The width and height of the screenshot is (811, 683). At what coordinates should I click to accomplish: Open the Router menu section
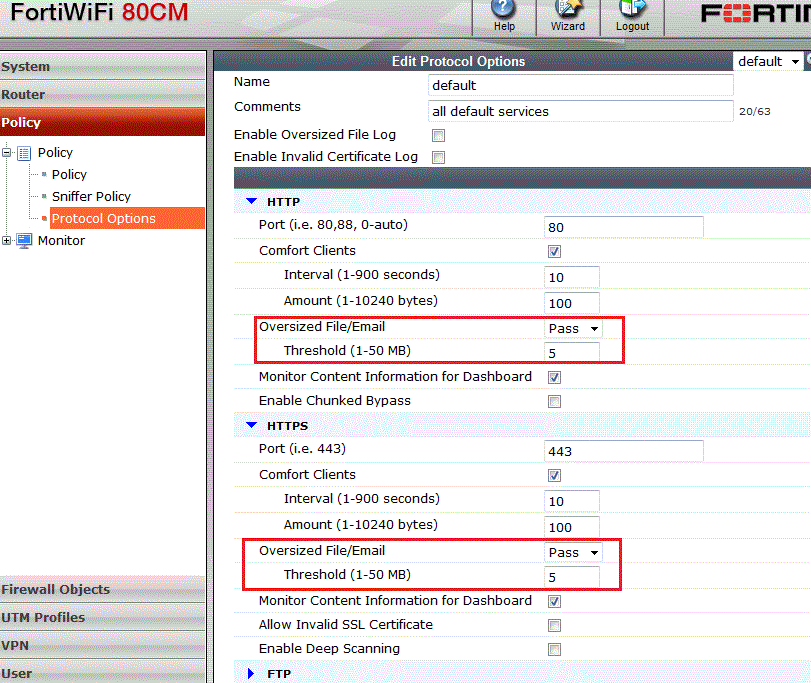[x=102, y=94]
